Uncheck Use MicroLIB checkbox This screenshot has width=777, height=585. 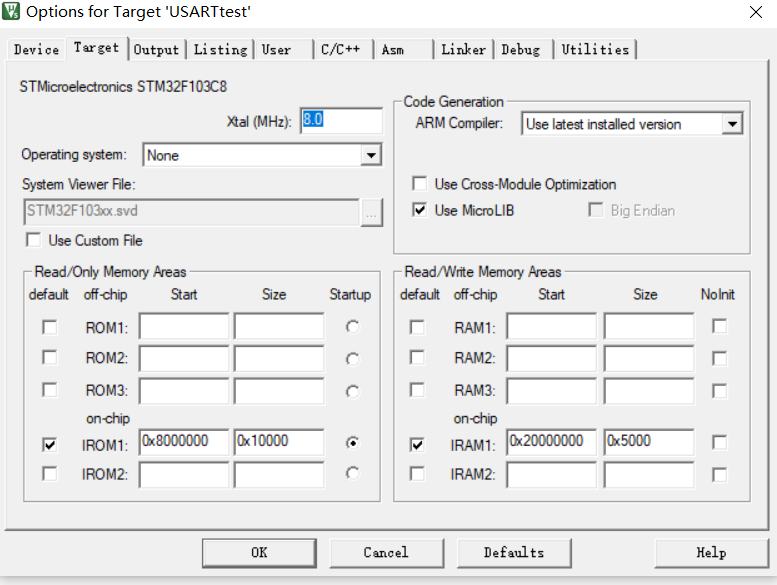click(419, 210)
